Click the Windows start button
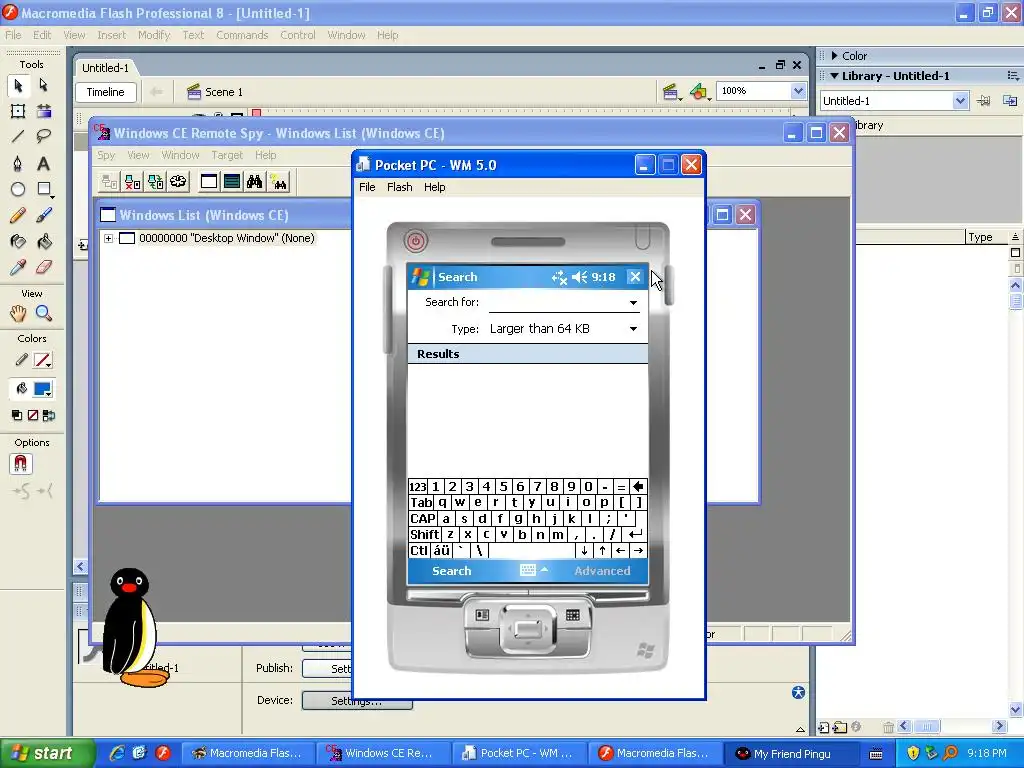Screen dimensions: 1024x768 click(48, 753)
